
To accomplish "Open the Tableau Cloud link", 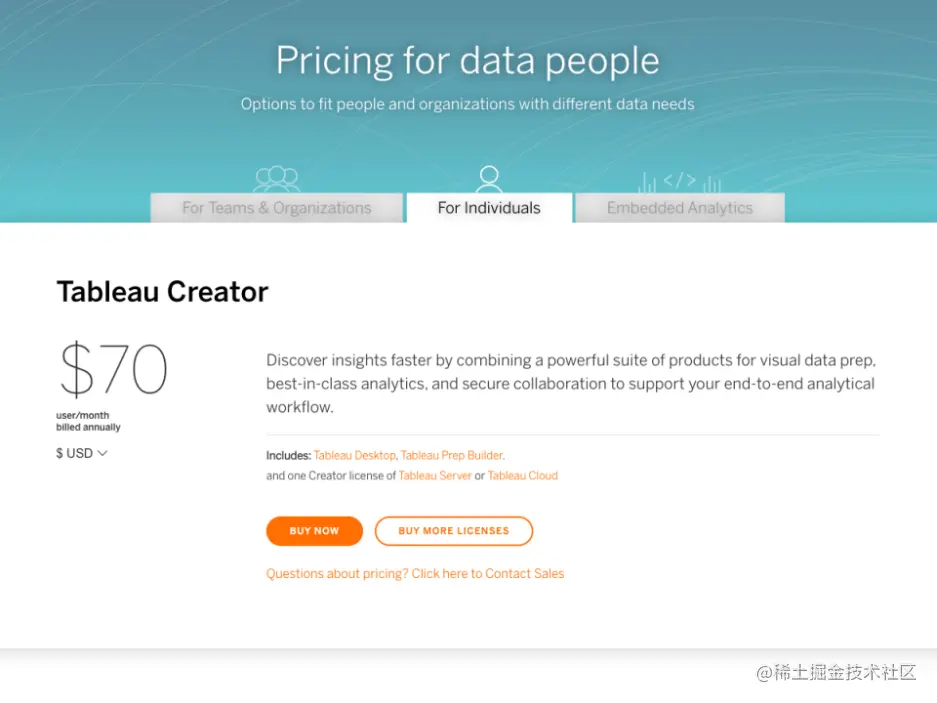I will [x=523, y=476].
